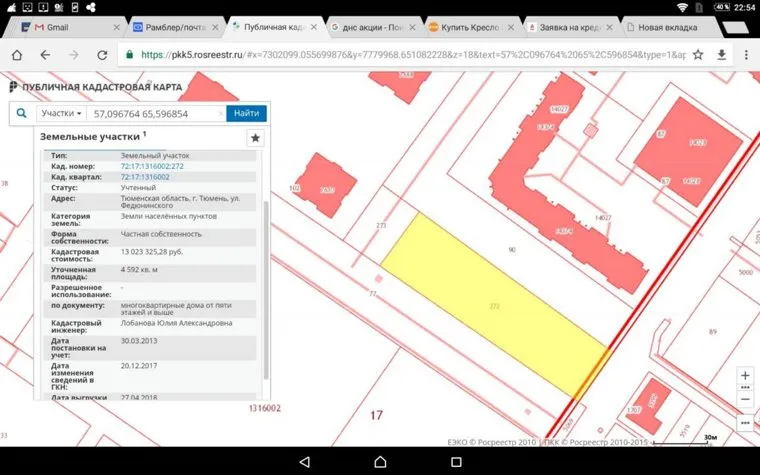Image resolution: width=760 pixels, height=475 pixels.
Task: Click the search magnifier icon
Action: 21,113
